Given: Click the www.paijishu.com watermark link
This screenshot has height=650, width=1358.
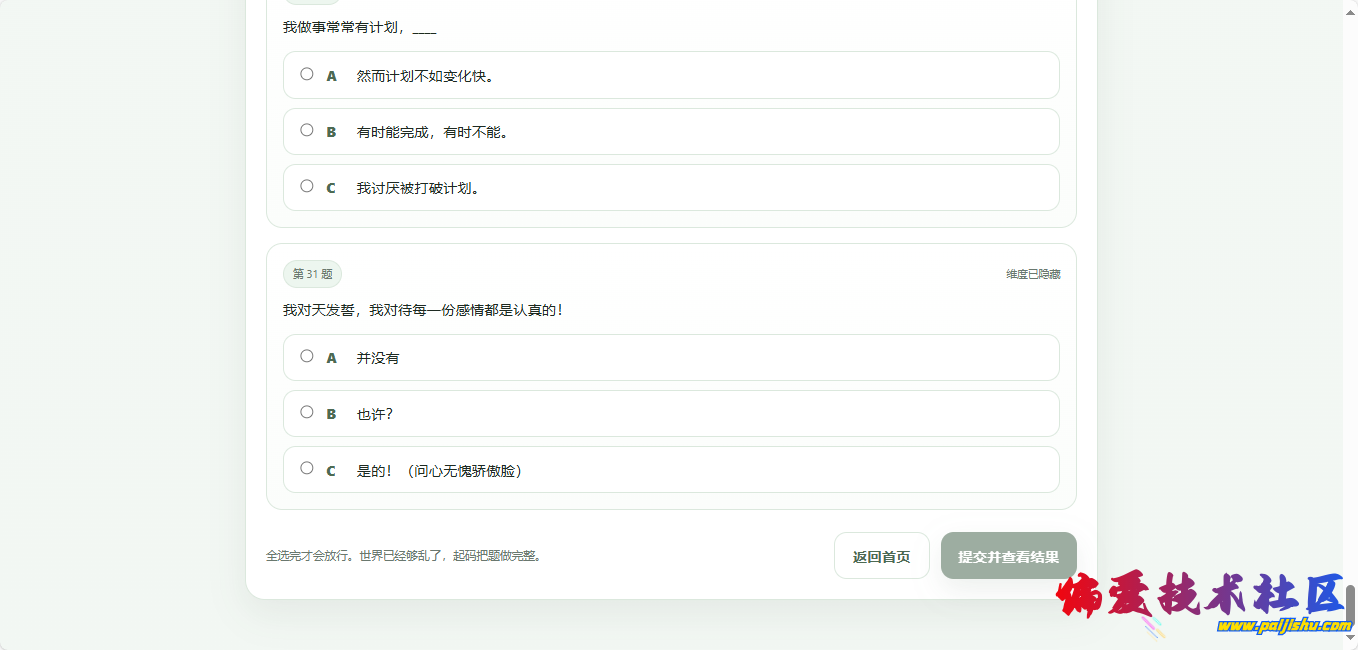Looking at the screenshot, I should click(x=1283, y=626).
